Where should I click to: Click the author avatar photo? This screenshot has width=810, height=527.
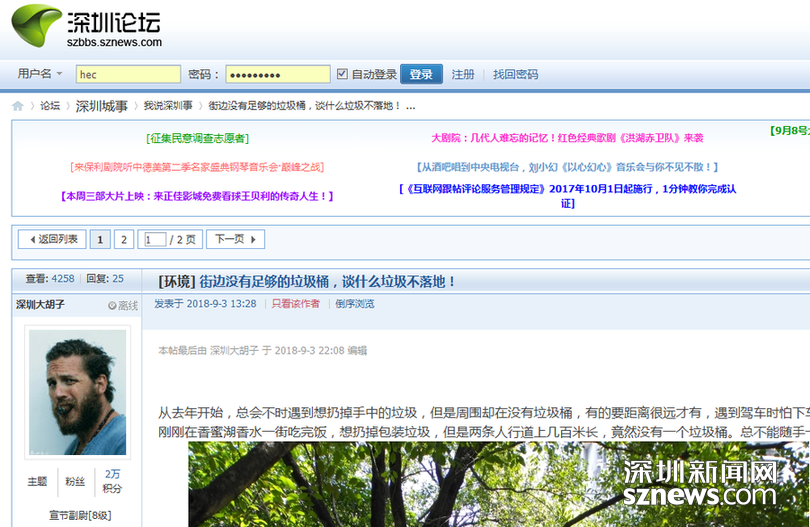pyautogui.click(x=77, y=392)
